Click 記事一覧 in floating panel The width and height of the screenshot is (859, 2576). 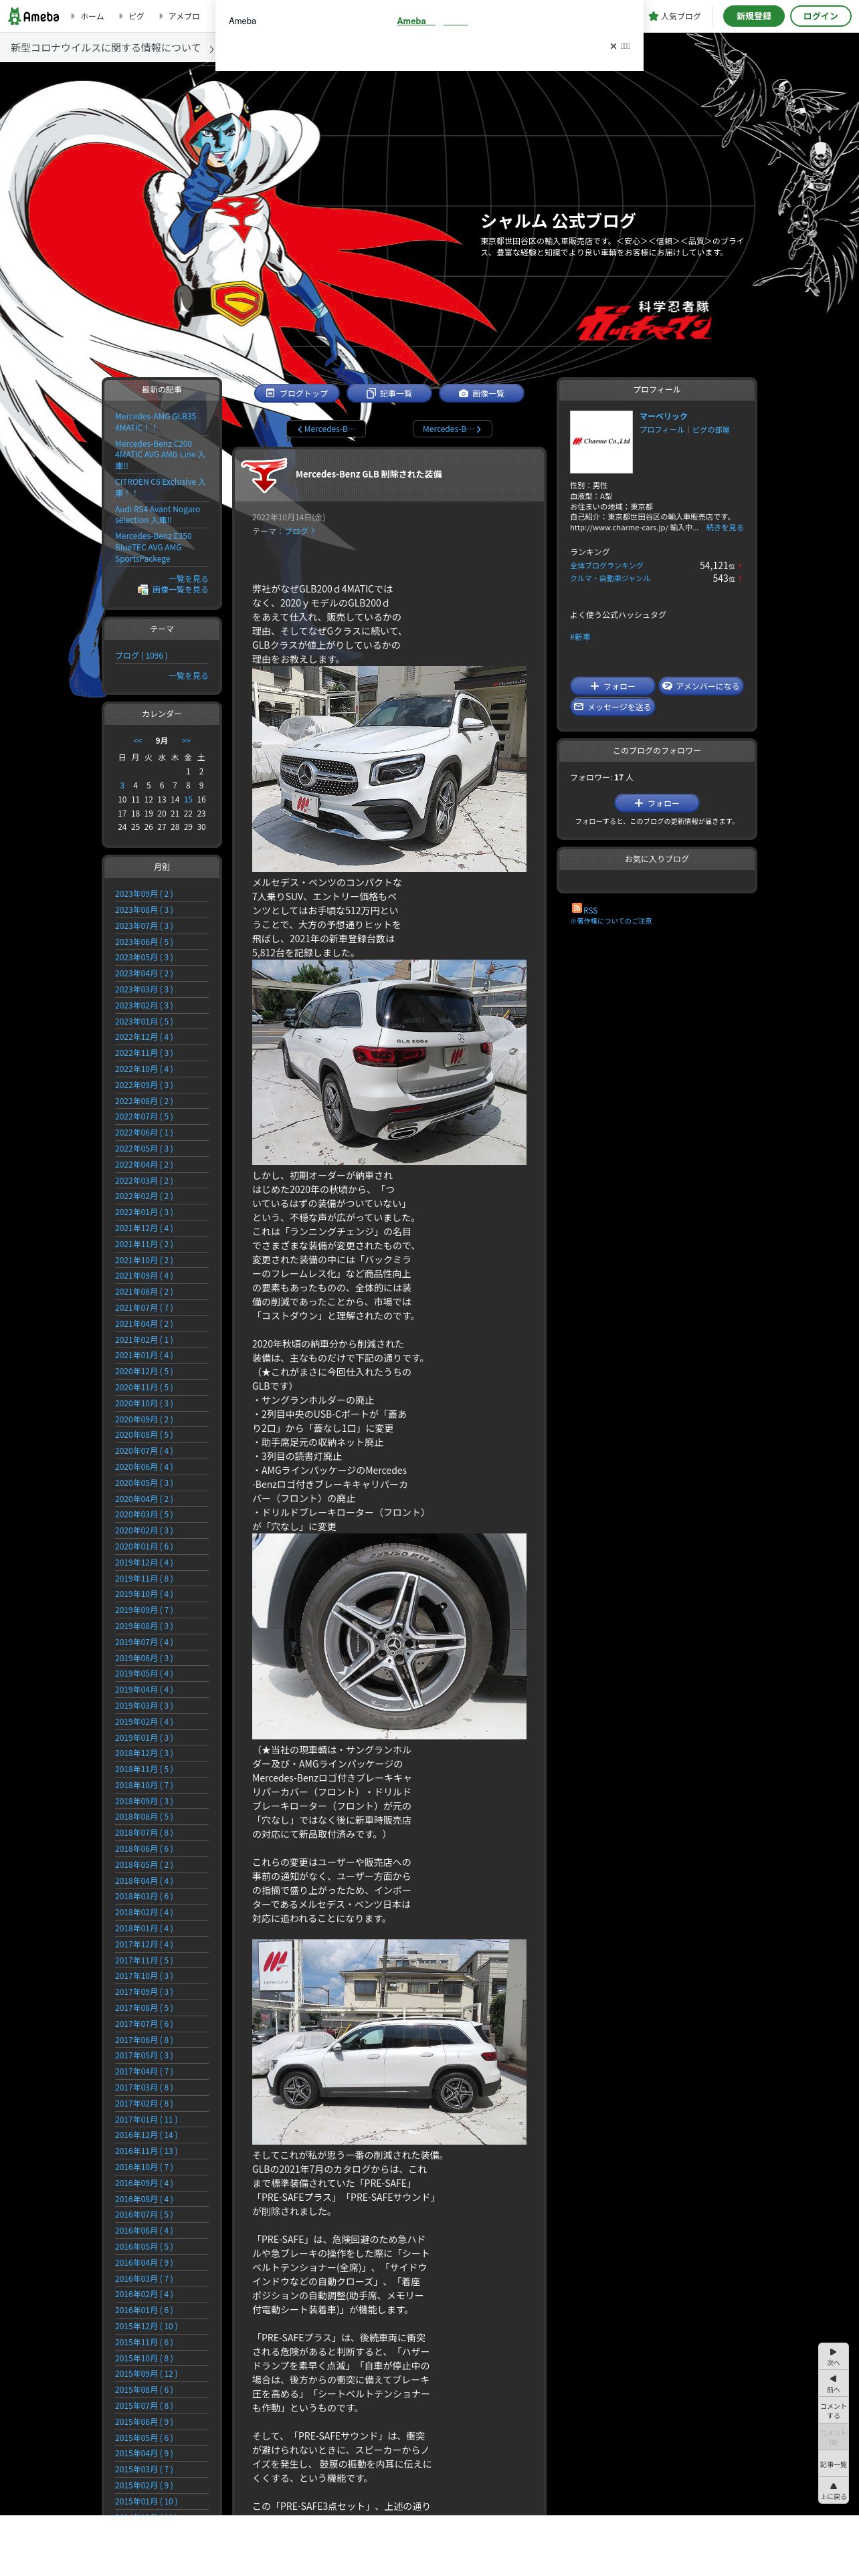click(833, 2465)
